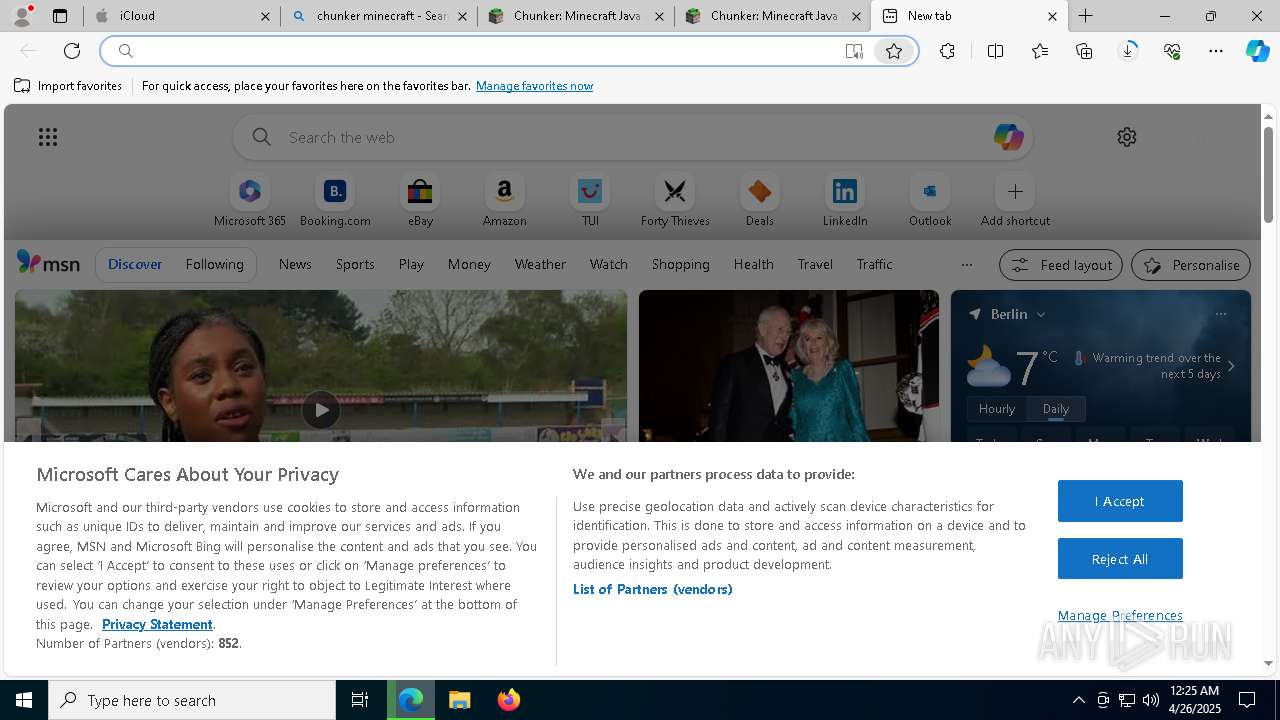Open the Traffic category
The image size is (1280, 720).
tap(874, 264)
